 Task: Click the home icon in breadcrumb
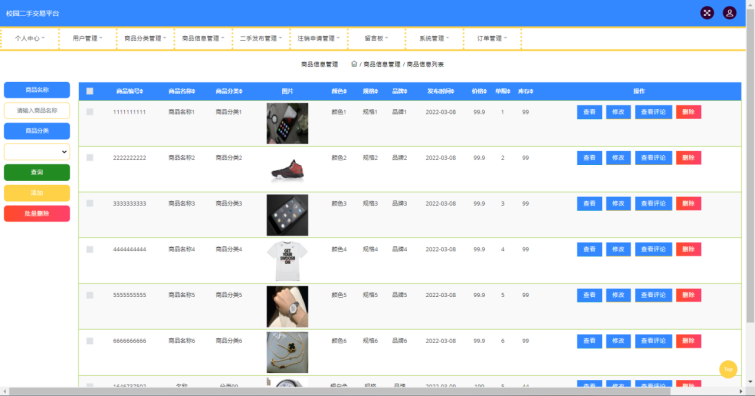354,64
